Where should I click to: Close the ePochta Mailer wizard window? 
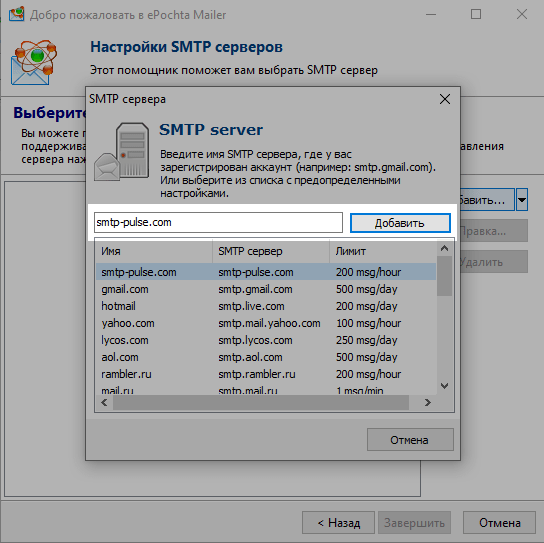pos(521,14)
